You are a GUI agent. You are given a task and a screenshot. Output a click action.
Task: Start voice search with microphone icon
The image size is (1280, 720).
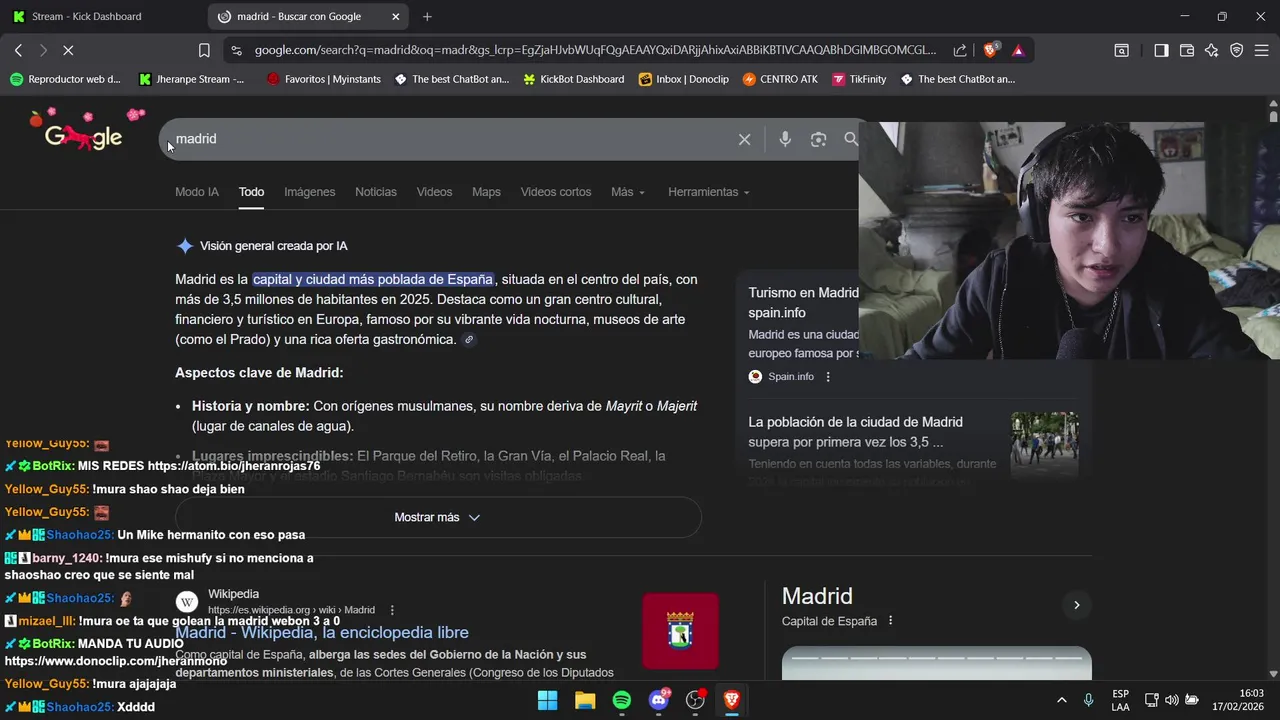(x=785, y=139)
